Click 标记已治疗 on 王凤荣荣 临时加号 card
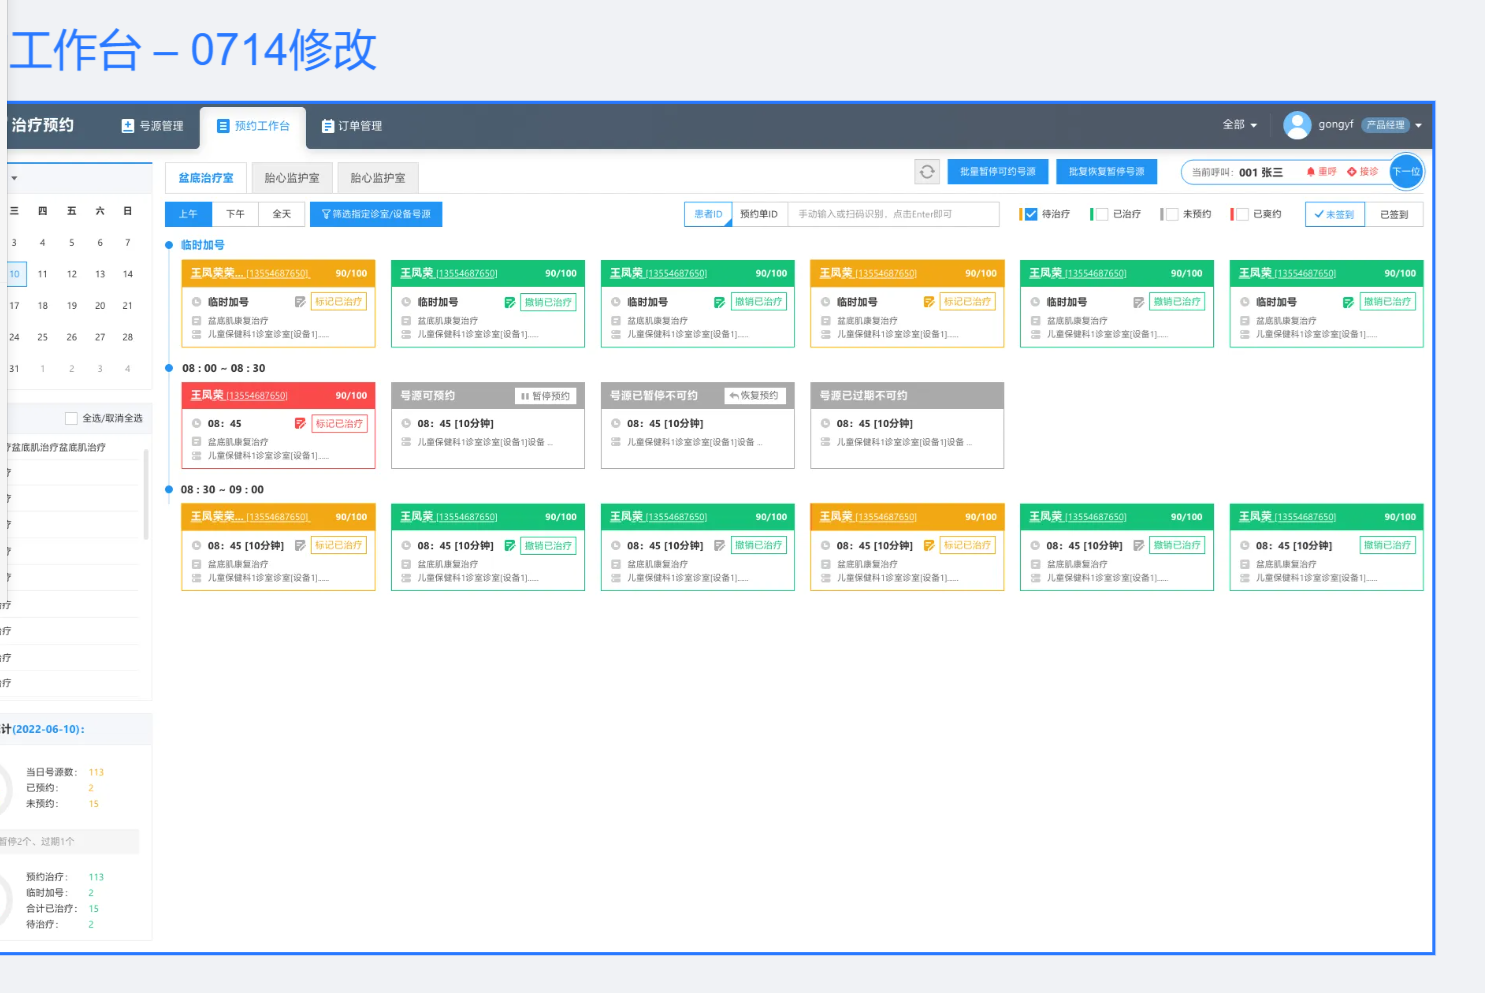The width and height of the screenshot is (1485, 993). click(x=339, y=302)
